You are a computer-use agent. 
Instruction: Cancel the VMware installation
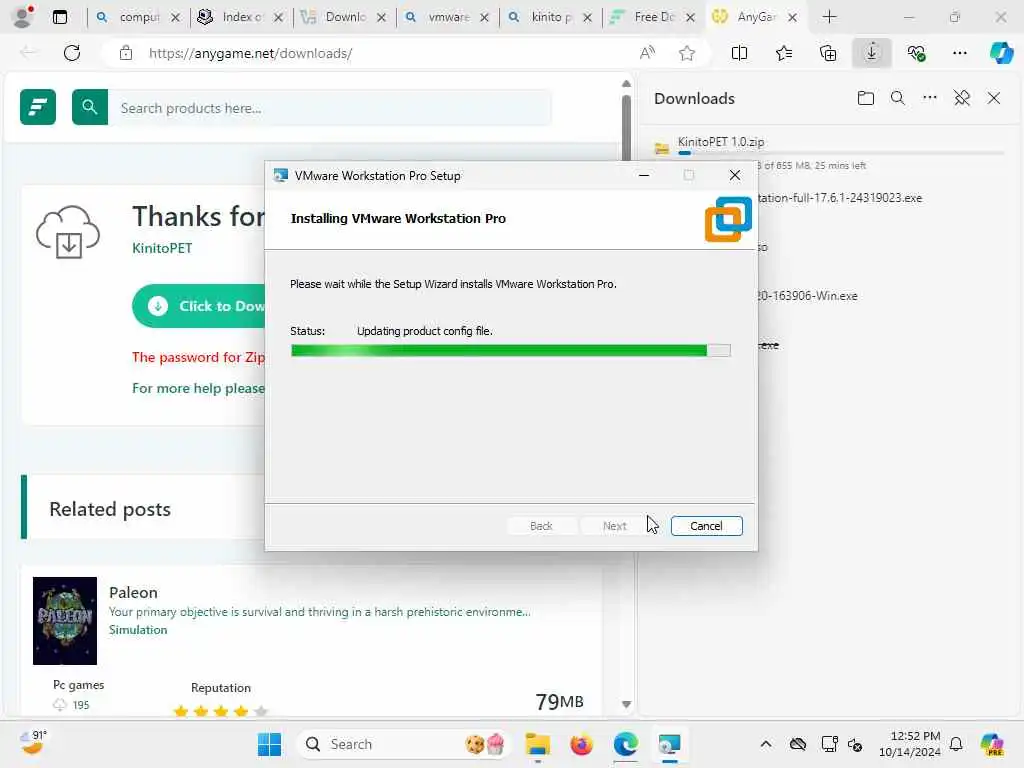coord(706,526)
